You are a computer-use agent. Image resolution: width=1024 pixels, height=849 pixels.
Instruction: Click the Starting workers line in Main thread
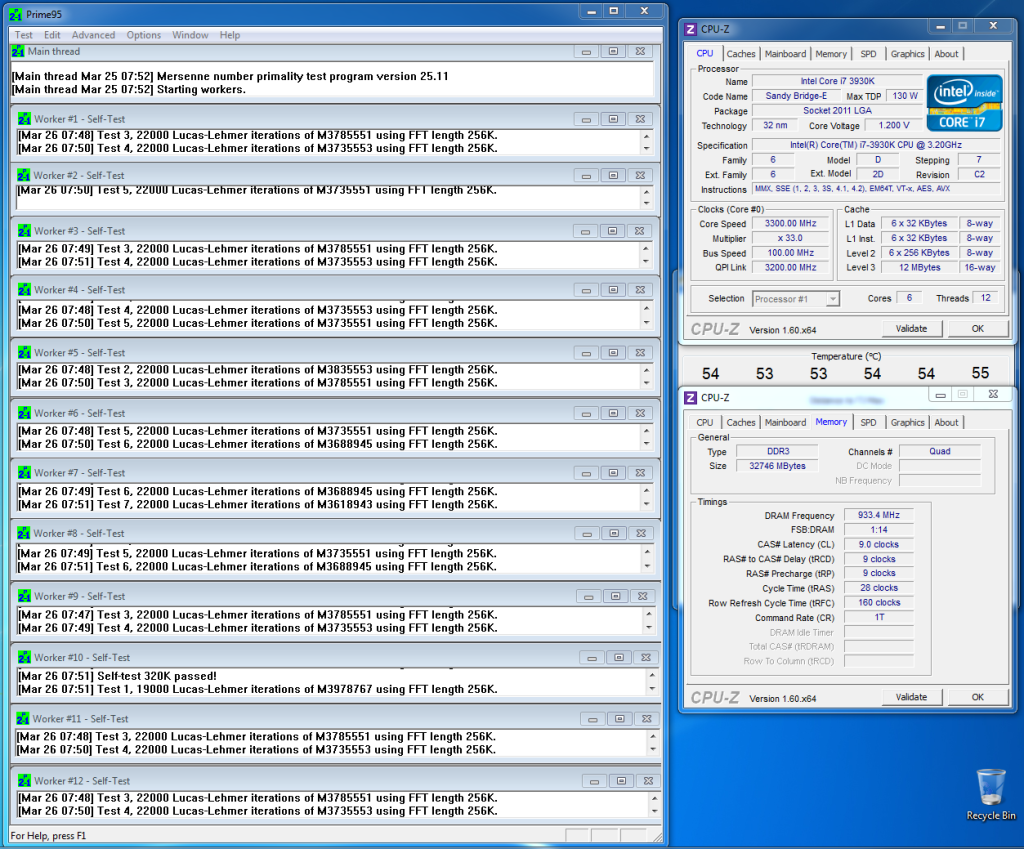click(x=129, y=89)
